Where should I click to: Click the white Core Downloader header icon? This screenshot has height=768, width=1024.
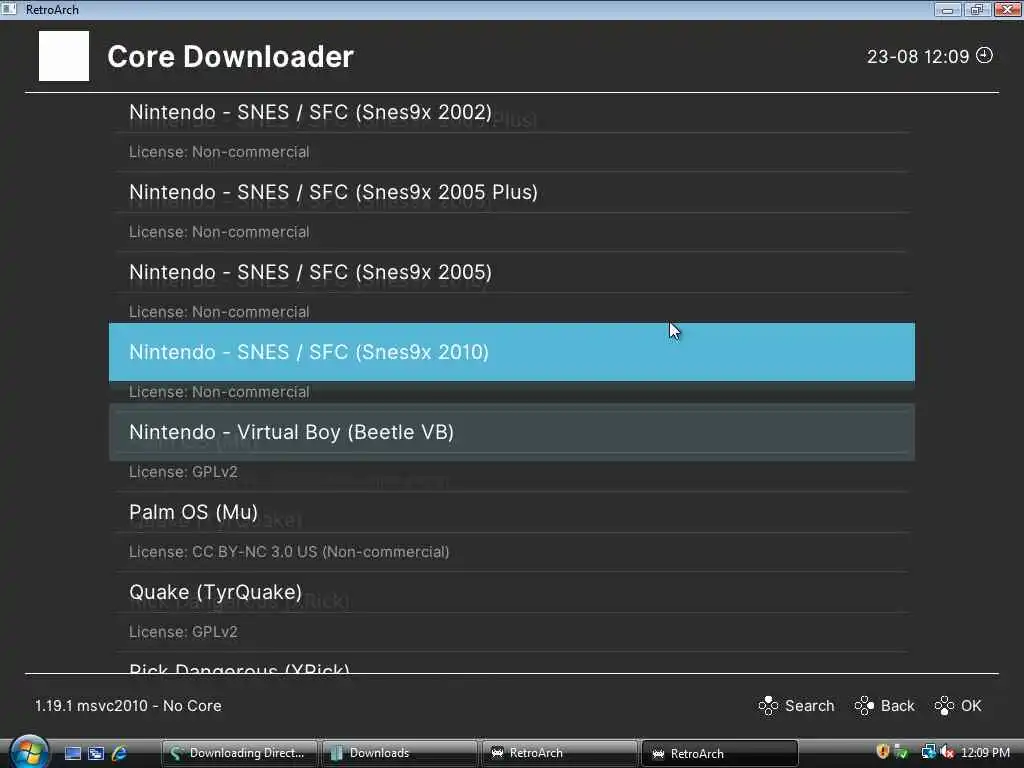tap(64, 56)
